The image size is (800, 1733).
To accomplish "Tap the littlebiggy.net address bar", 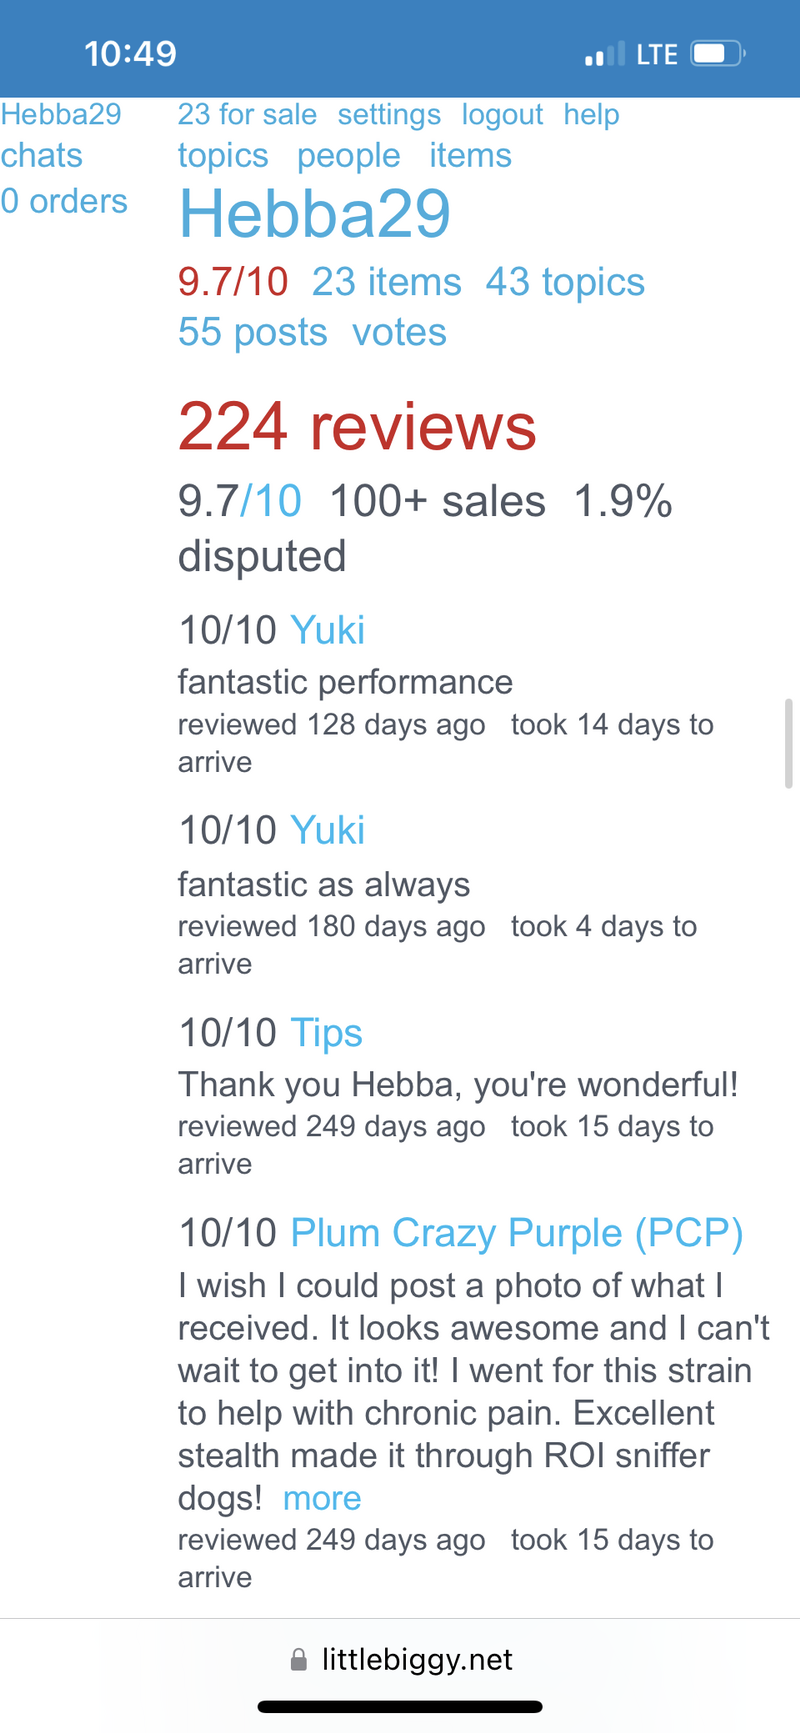I will [x=416, y=1660].
